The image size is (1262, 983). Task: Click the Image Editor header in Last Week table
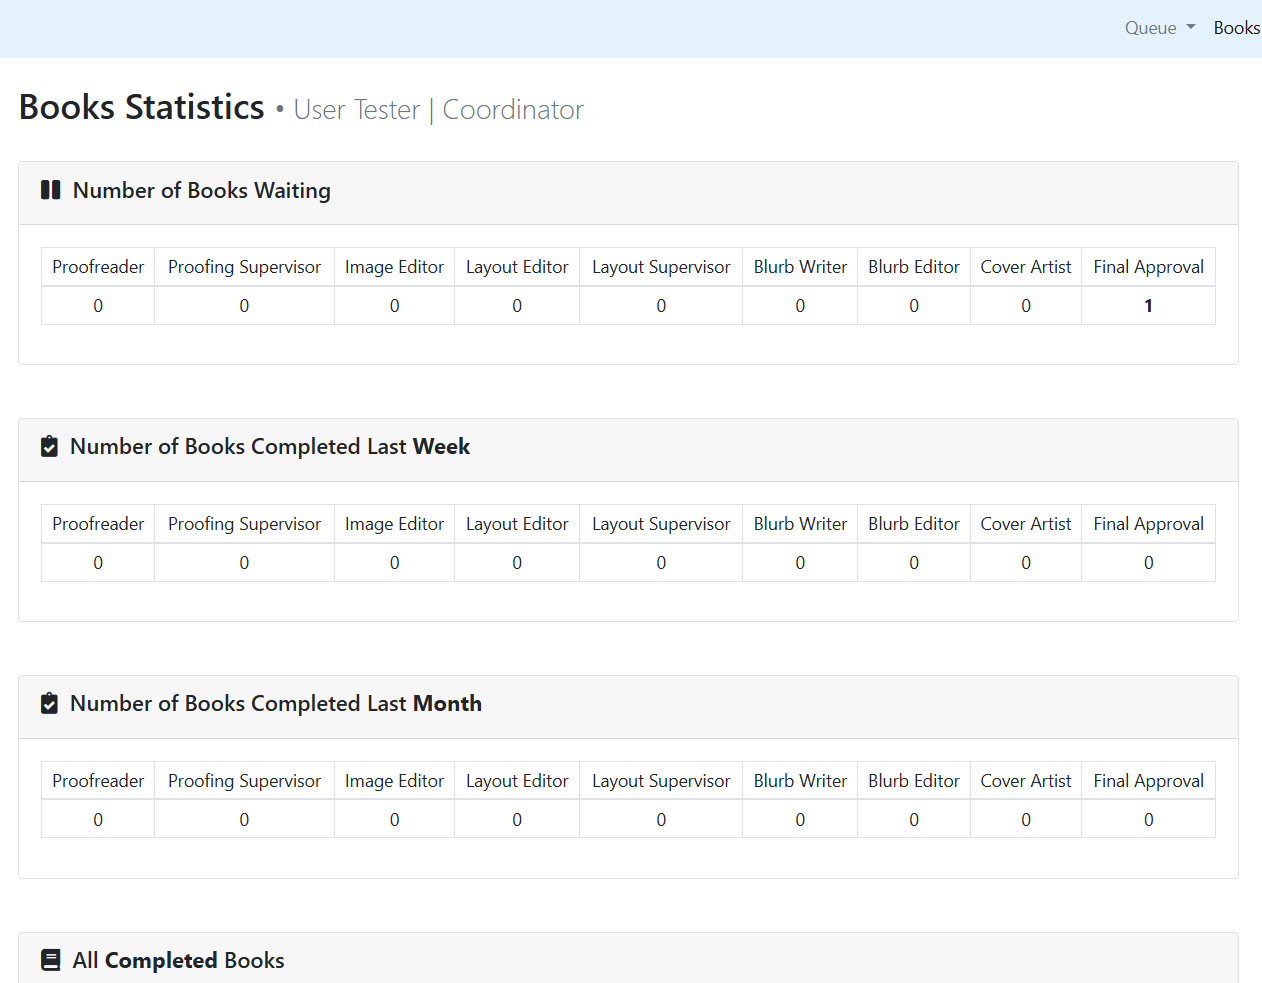point(394,524)
